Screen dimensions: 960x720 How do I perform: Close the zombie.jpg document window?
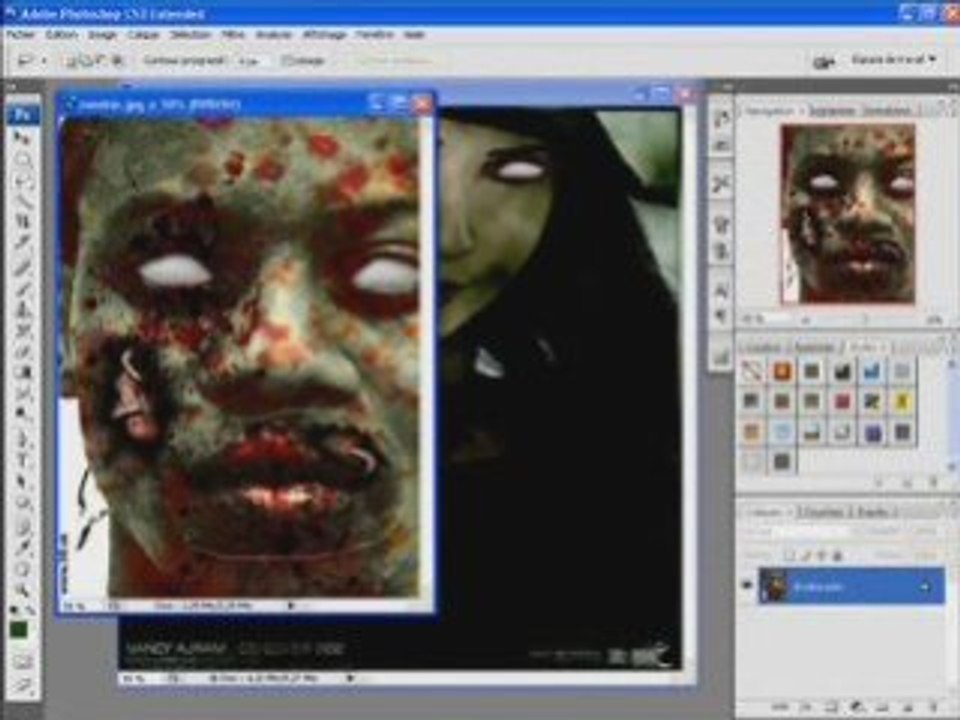point(422,104)
